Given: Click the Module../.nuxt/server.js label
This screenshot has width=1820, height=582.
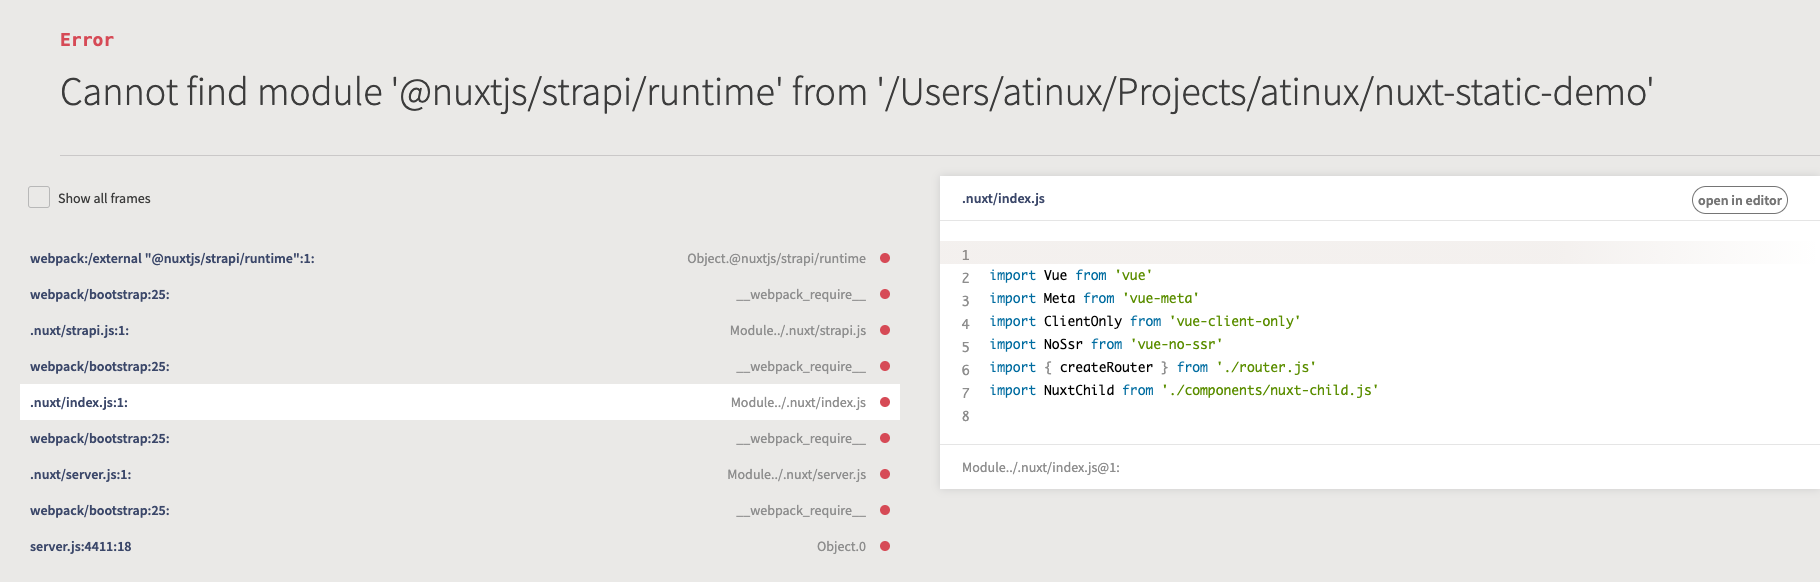Looking at the screenshot, I should 796,474.
